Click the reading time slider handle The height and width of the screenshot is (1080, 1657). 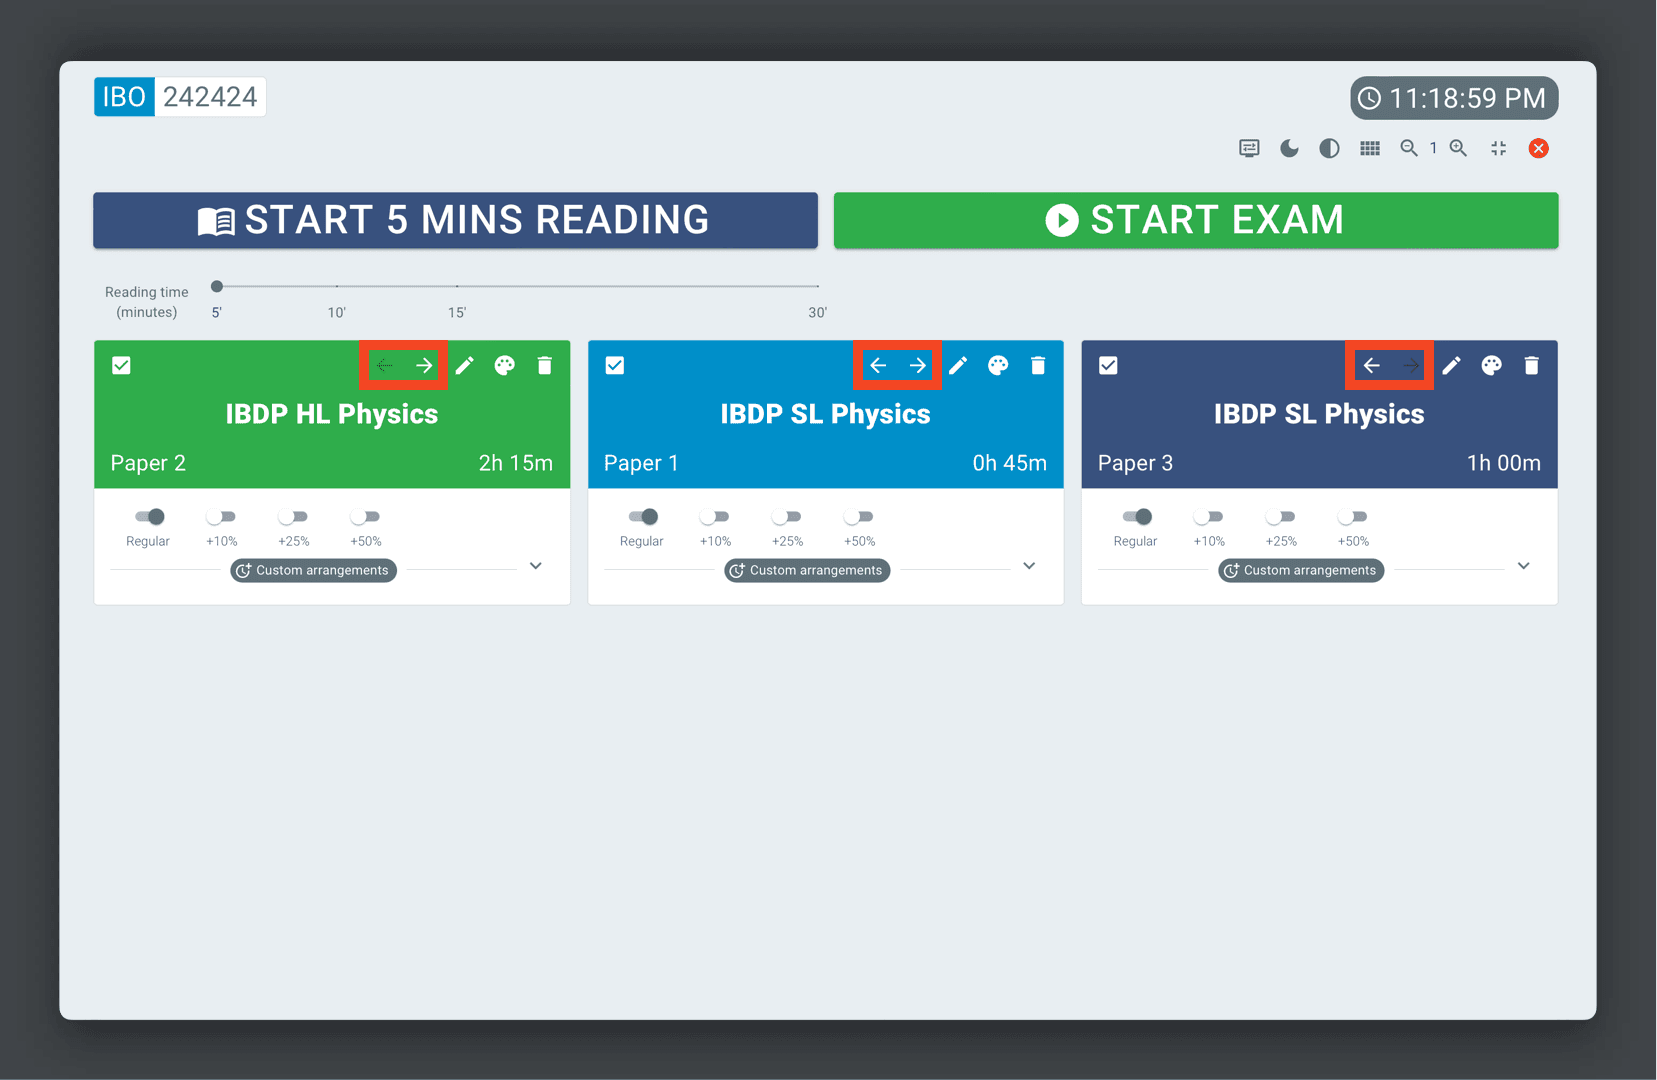coord(217,287)
